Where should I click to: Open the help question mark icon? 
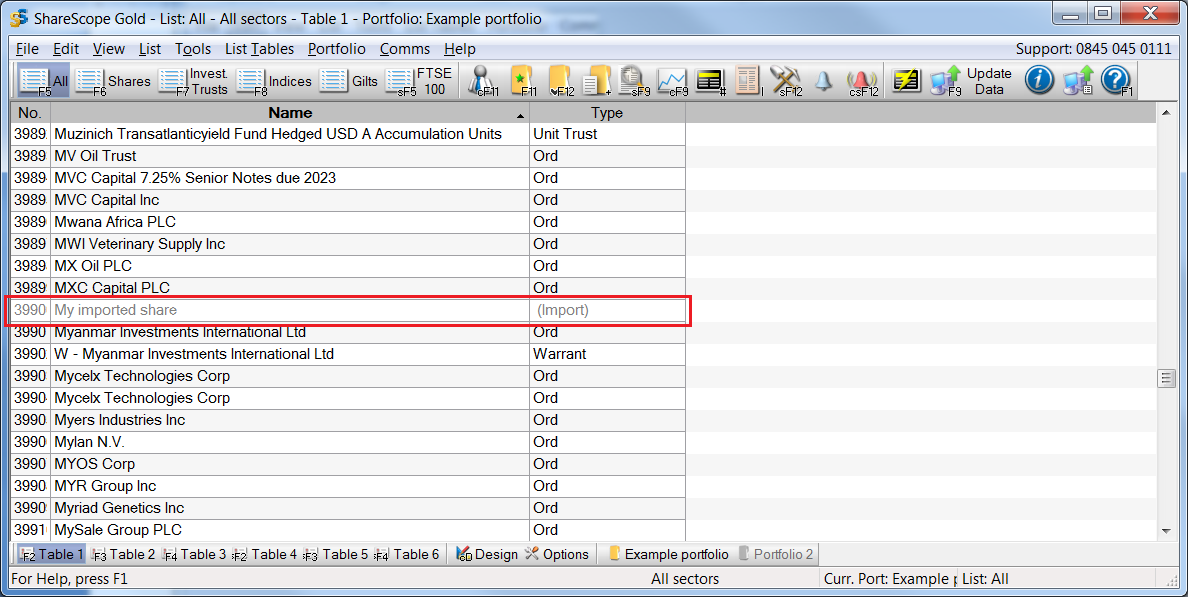click(1115, 81)
